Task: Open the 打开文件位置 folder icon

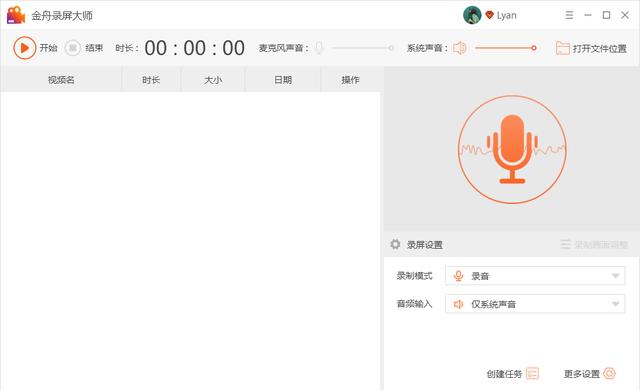Action: coord(562,48)
